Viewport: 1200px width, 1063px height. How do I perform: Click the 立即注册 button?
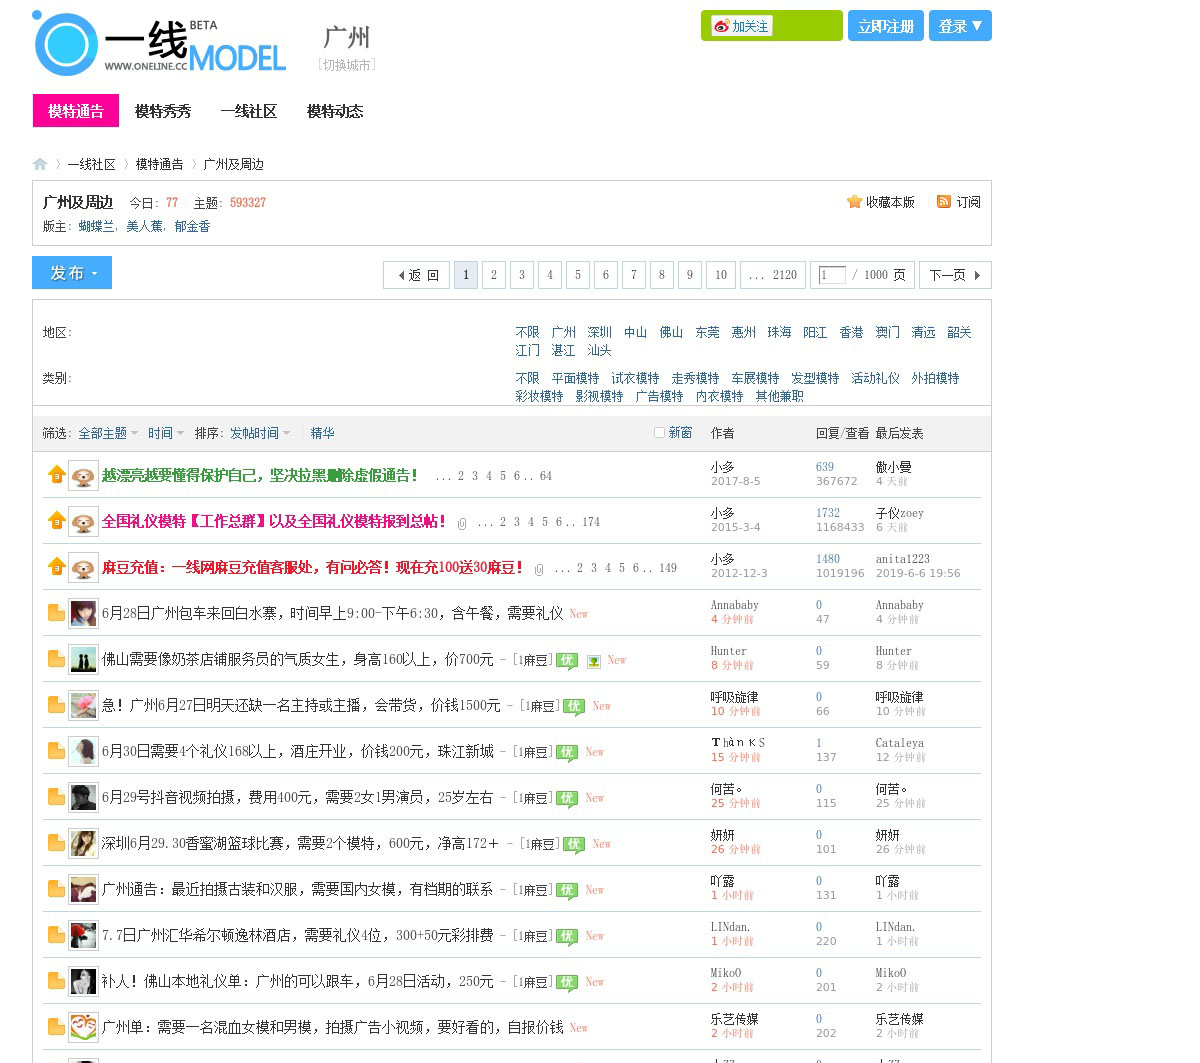point(885,26)
